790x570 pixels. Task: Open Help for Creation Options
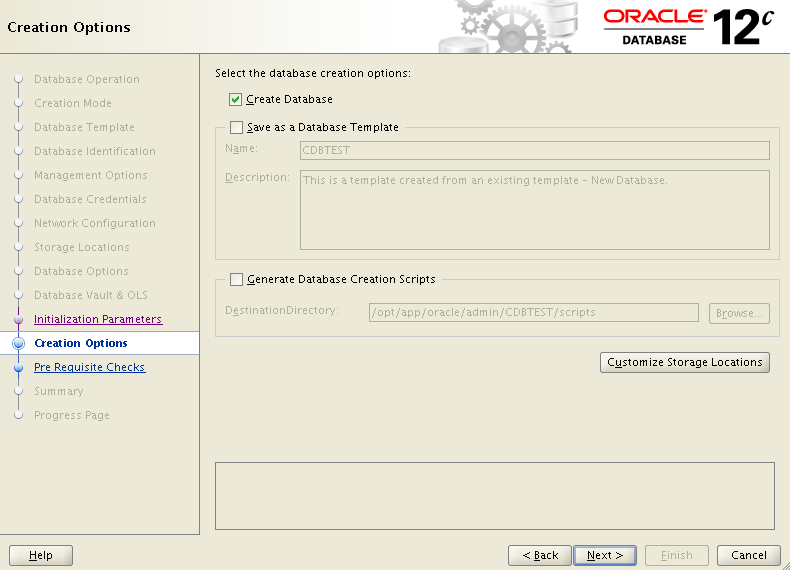[x=41, y=555]
